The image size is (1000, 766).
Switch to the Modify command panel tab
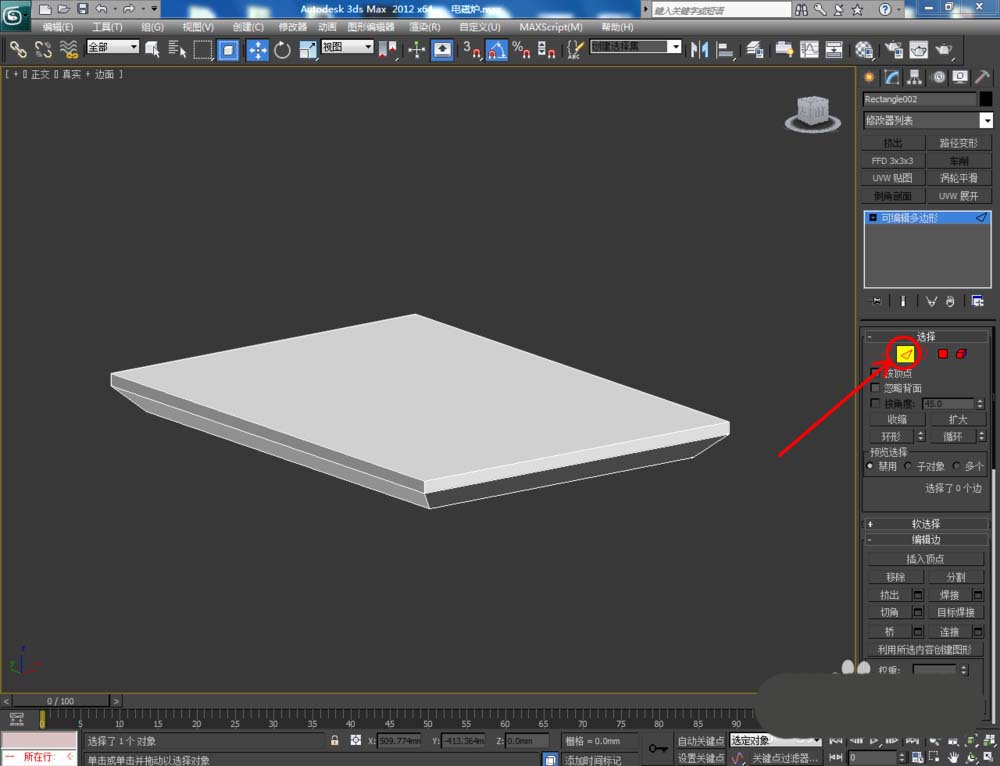pos(892,77)
